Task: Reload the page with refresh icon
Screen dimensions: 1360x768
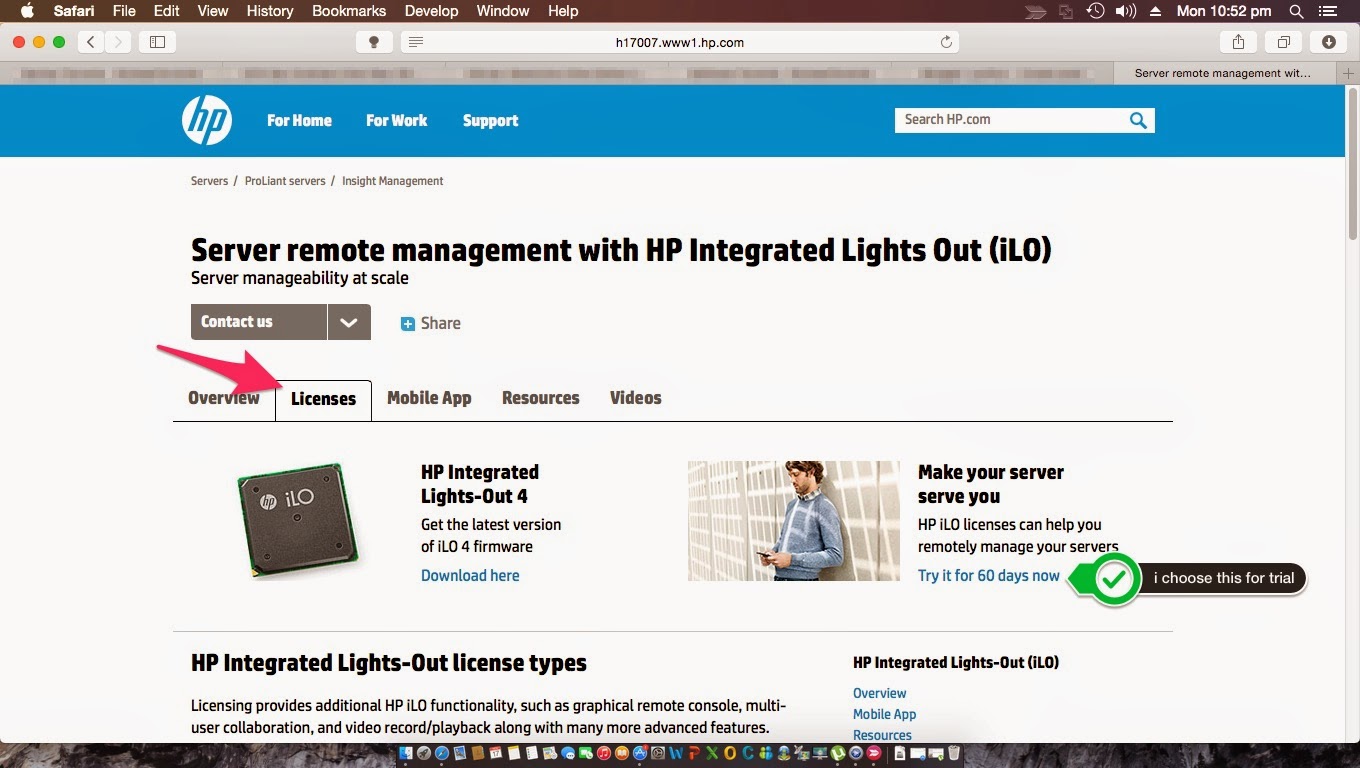Action: (946, 42)
